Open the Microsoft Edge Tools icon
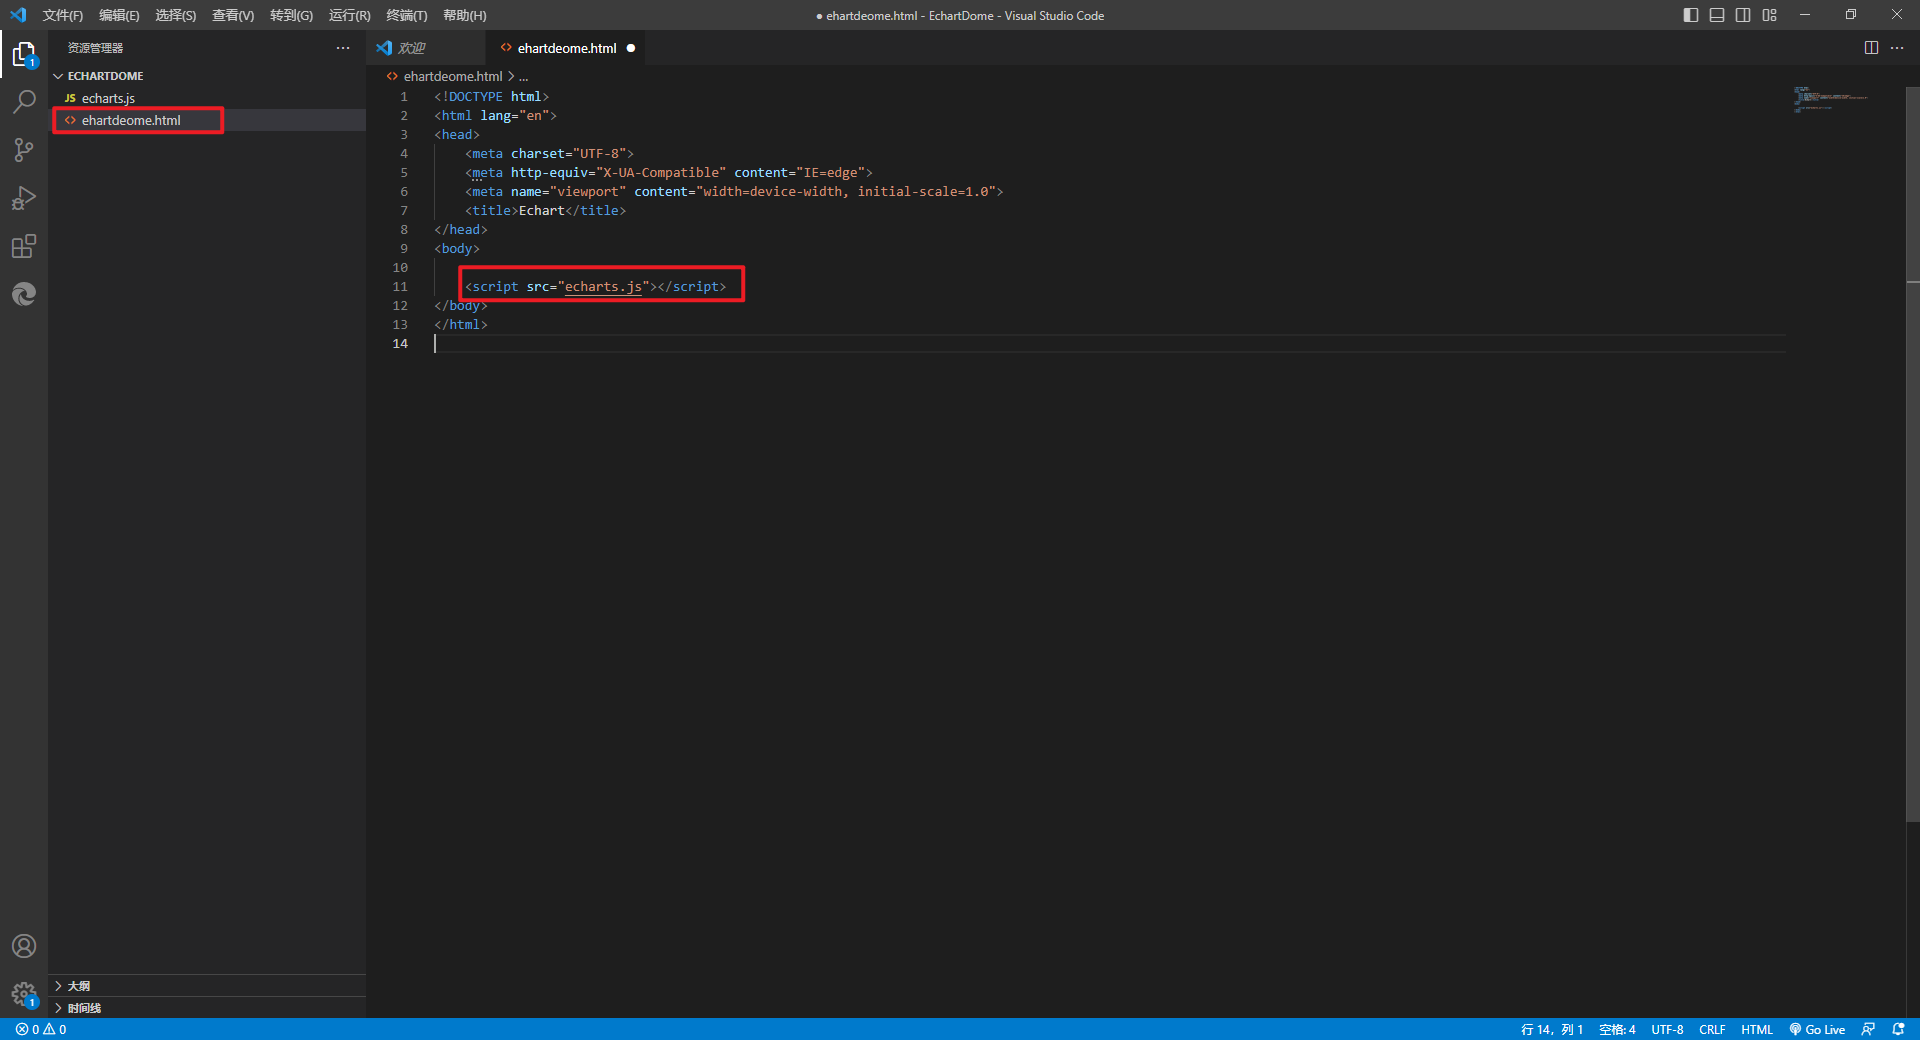 24,294
